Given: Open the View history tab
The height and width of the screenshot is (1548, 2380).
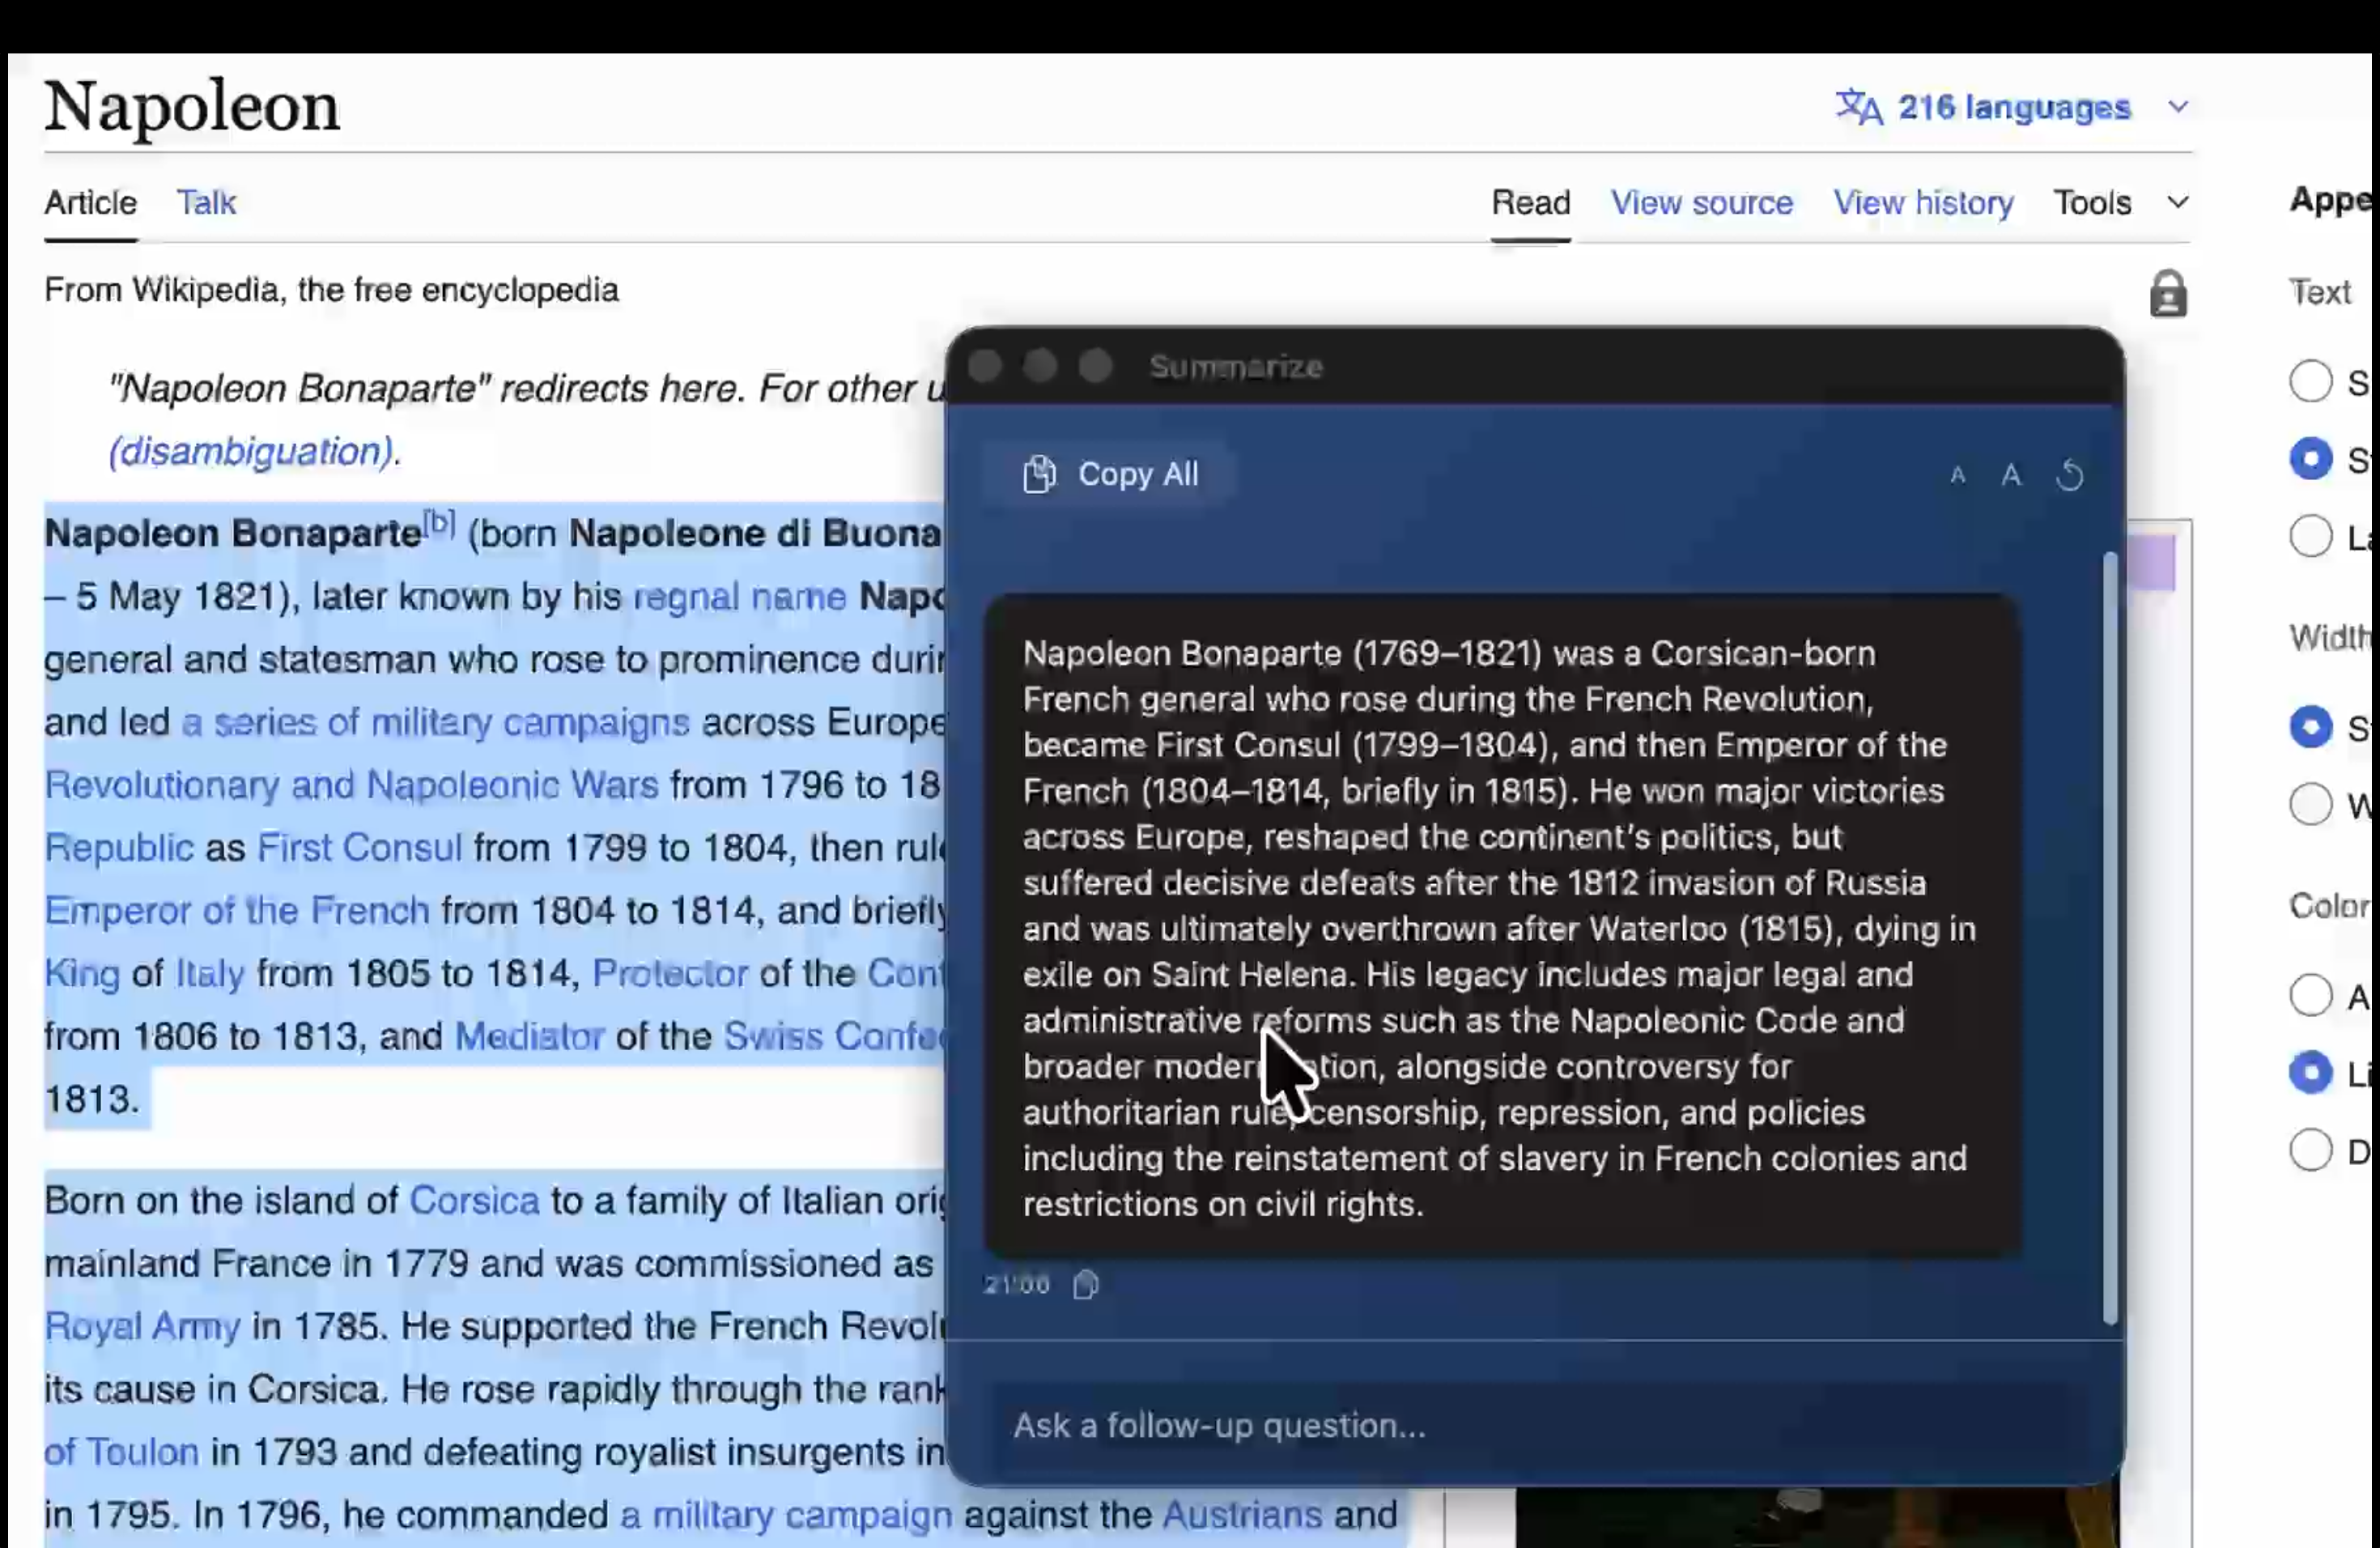Looking at the screenshot, I should (x=1922, y=203).
